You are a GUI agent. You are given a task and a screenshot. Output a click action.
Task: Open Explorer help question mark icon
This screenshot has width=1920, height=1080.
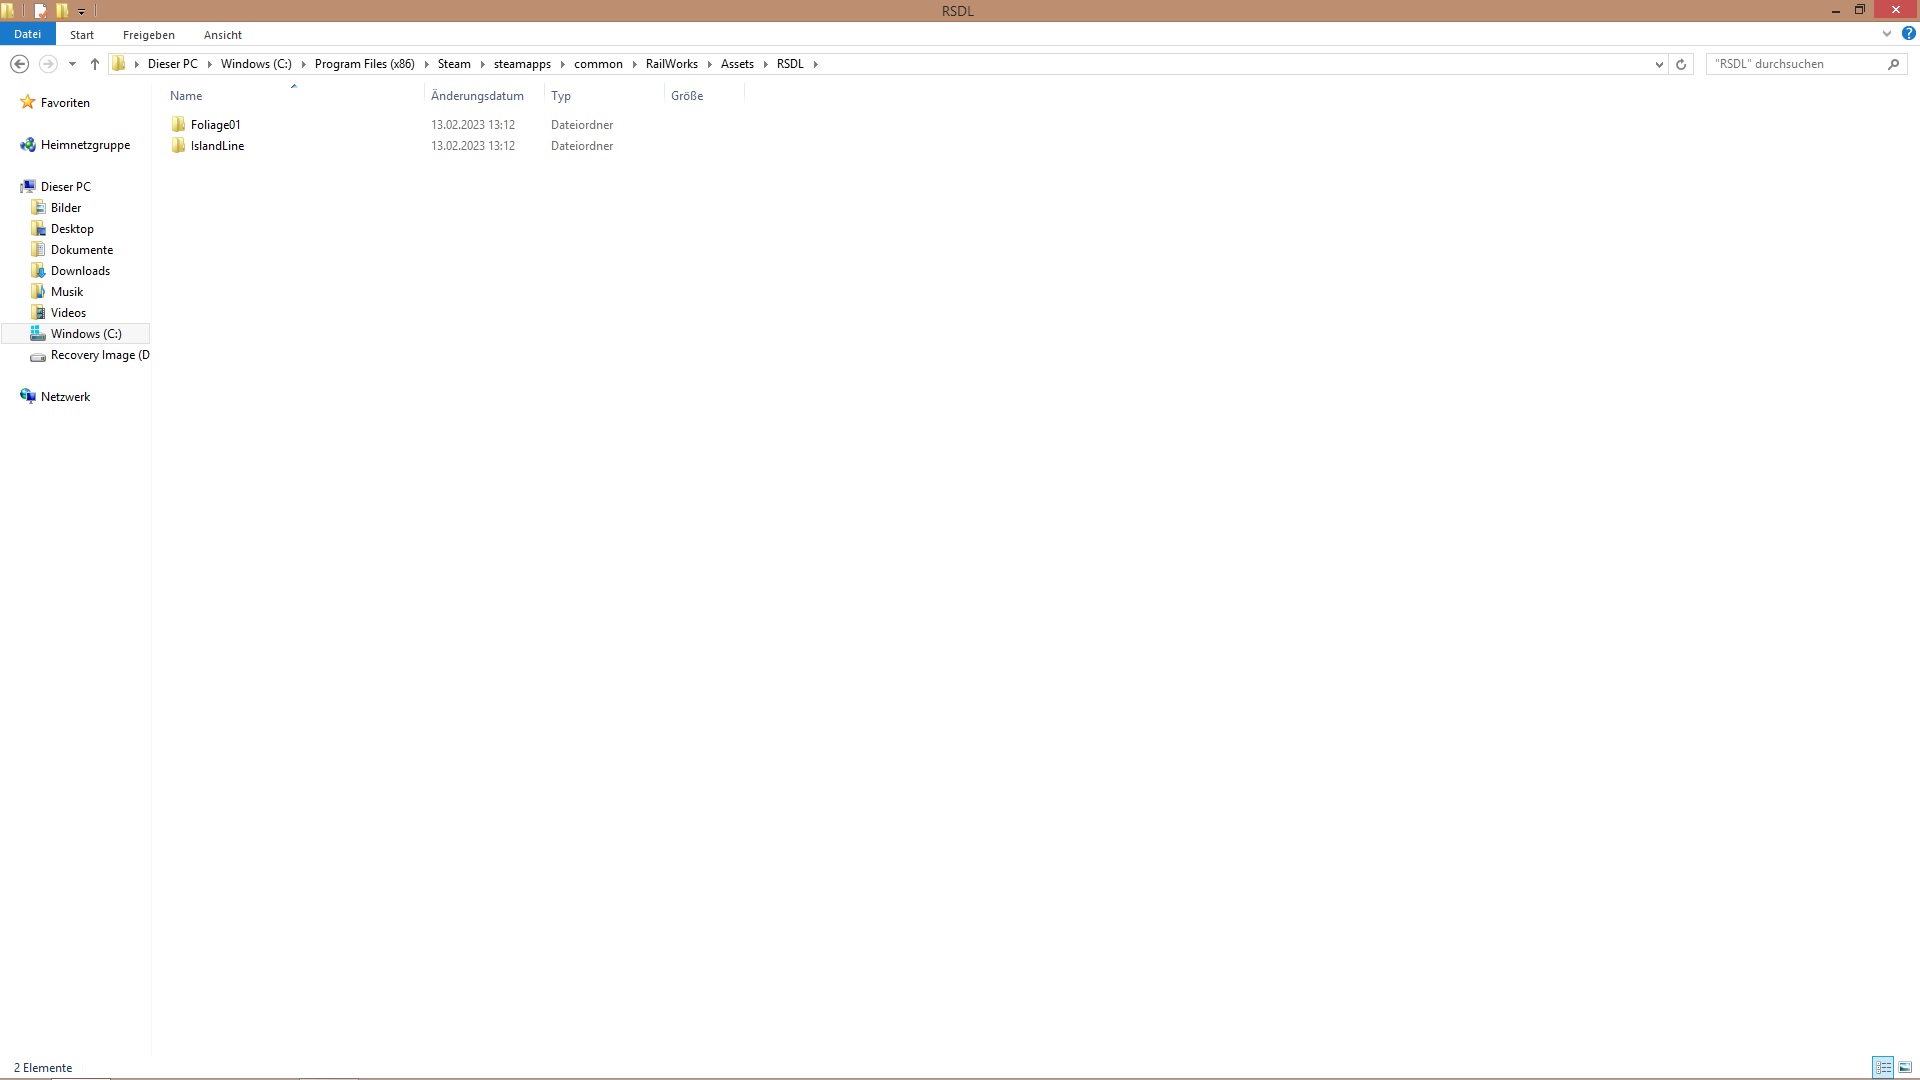click(x=1908, y=34)
